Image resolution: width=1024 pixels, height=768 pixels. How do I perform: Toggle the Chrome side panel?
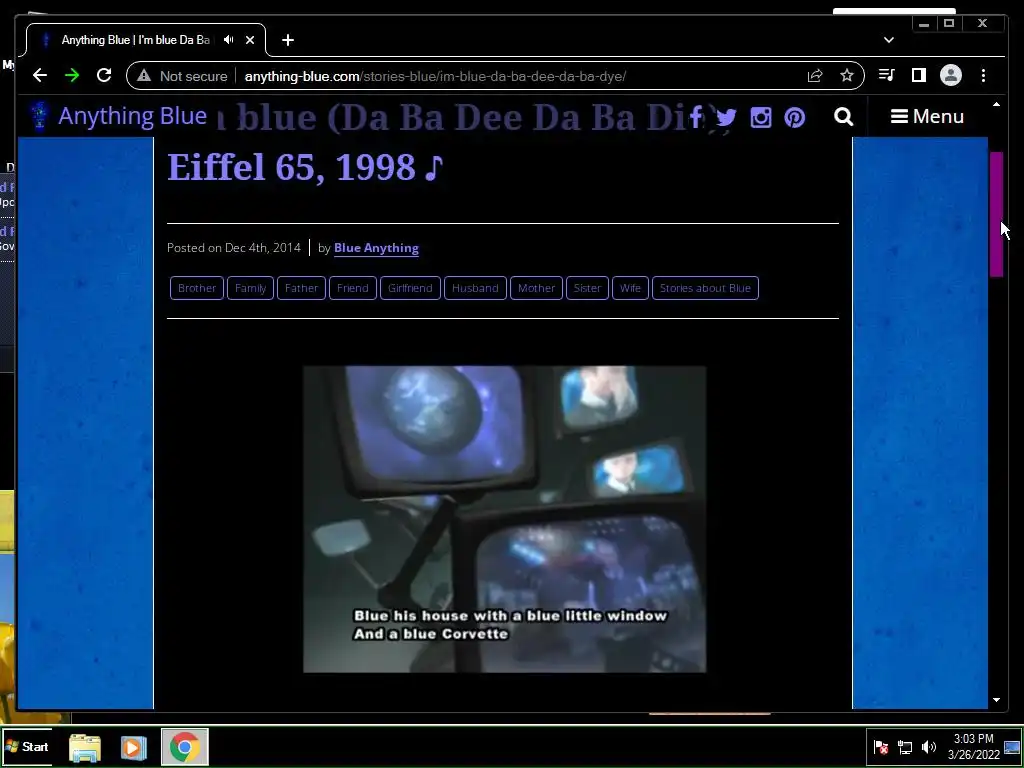click(x=919, y=76)
